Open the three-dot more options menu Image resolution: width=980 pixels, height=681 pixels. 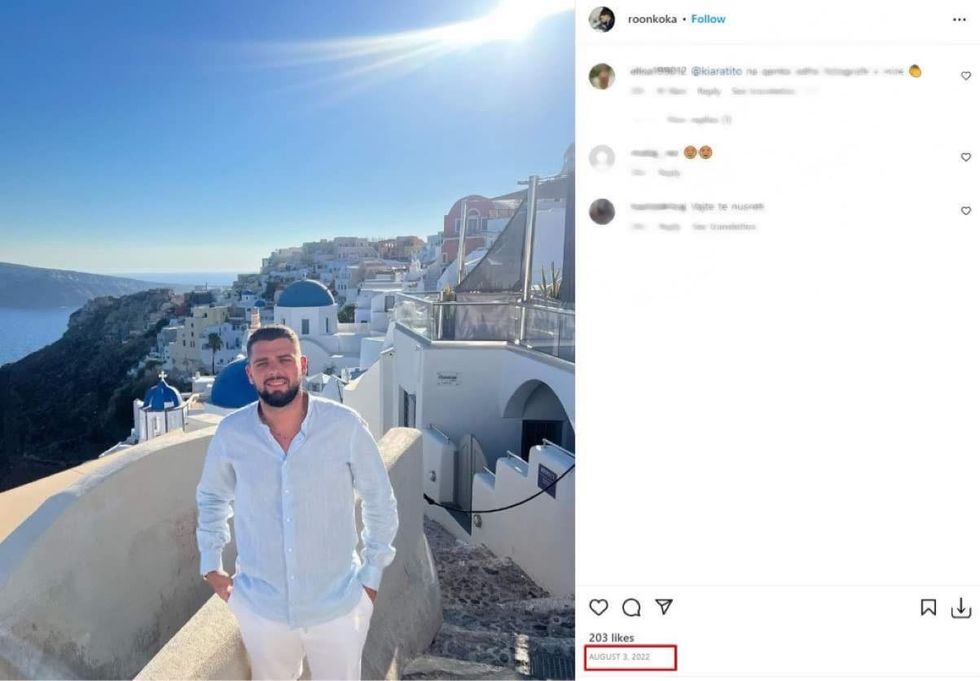(x=959, y=19)
